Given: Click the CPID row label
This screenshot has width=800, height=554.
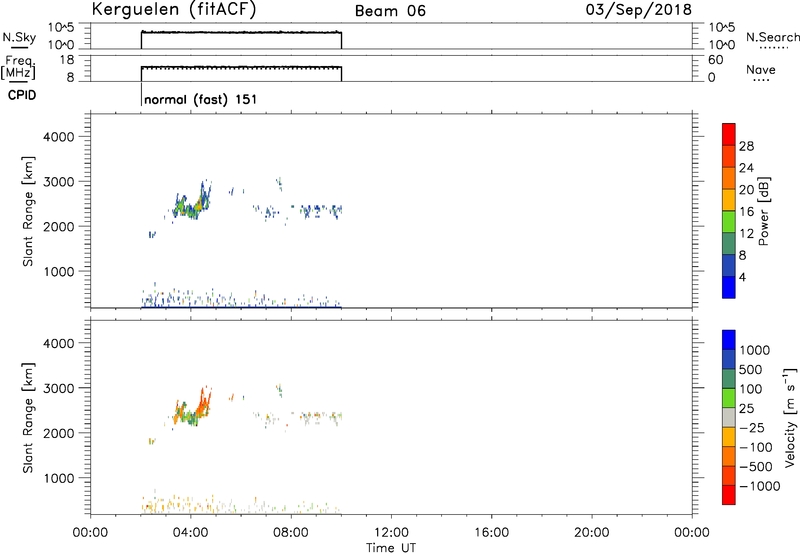Looking at the screenshot, I should coord(22,95).
